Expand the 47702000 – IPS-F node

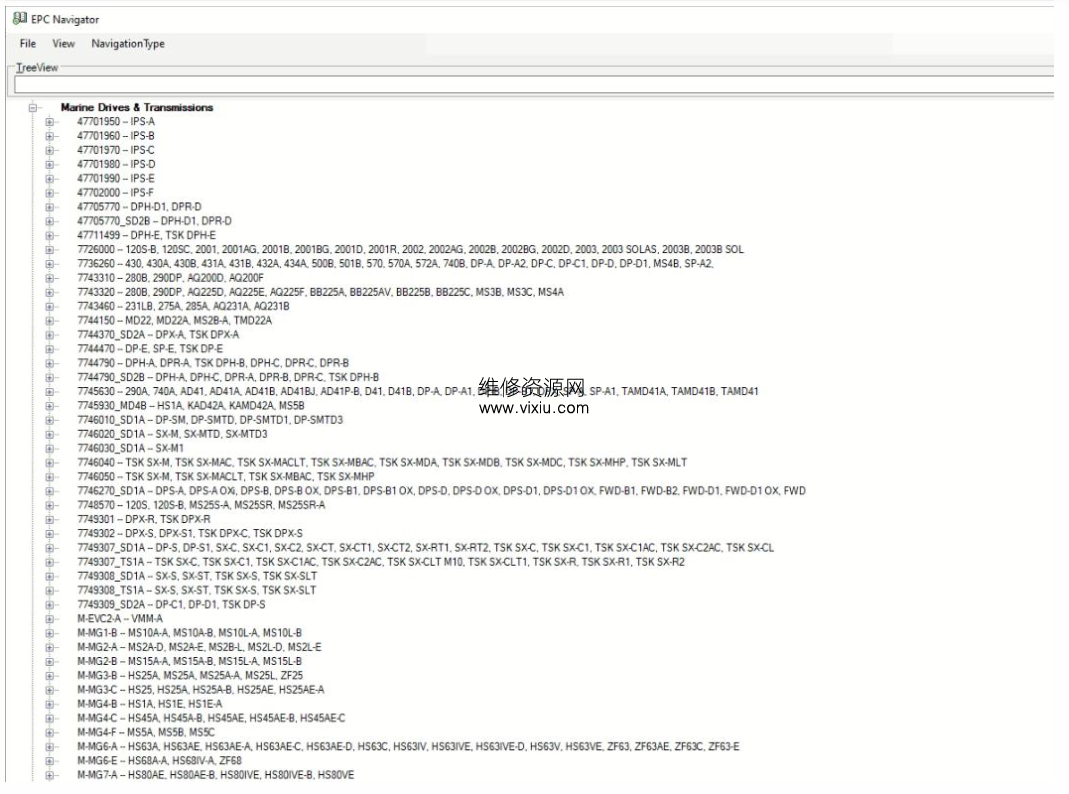[x=49, y=193]
